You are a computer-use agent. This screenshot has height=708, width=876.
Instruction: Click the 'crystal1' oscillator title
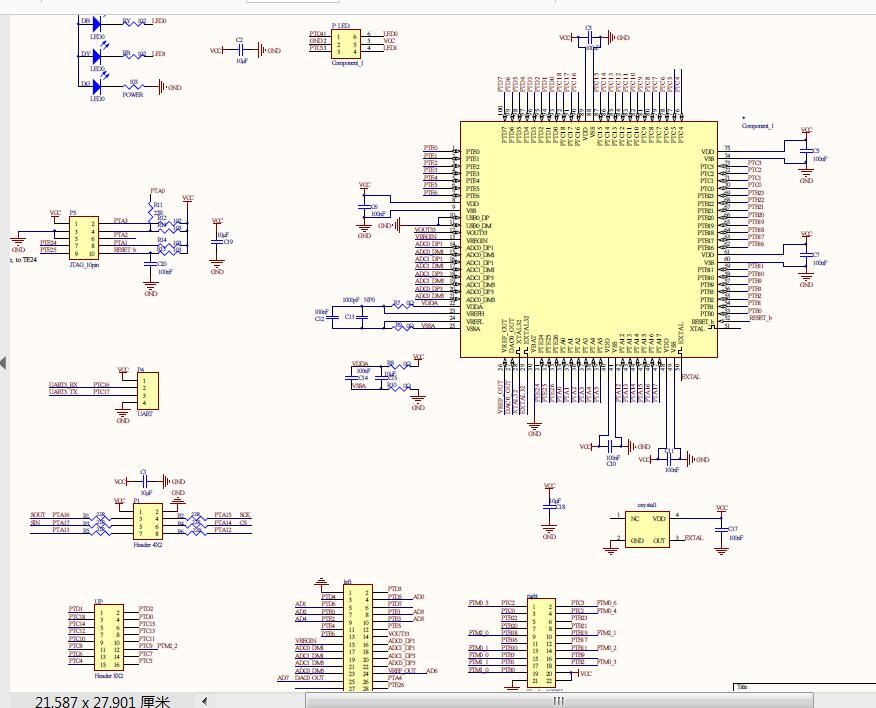pos(648,505)
